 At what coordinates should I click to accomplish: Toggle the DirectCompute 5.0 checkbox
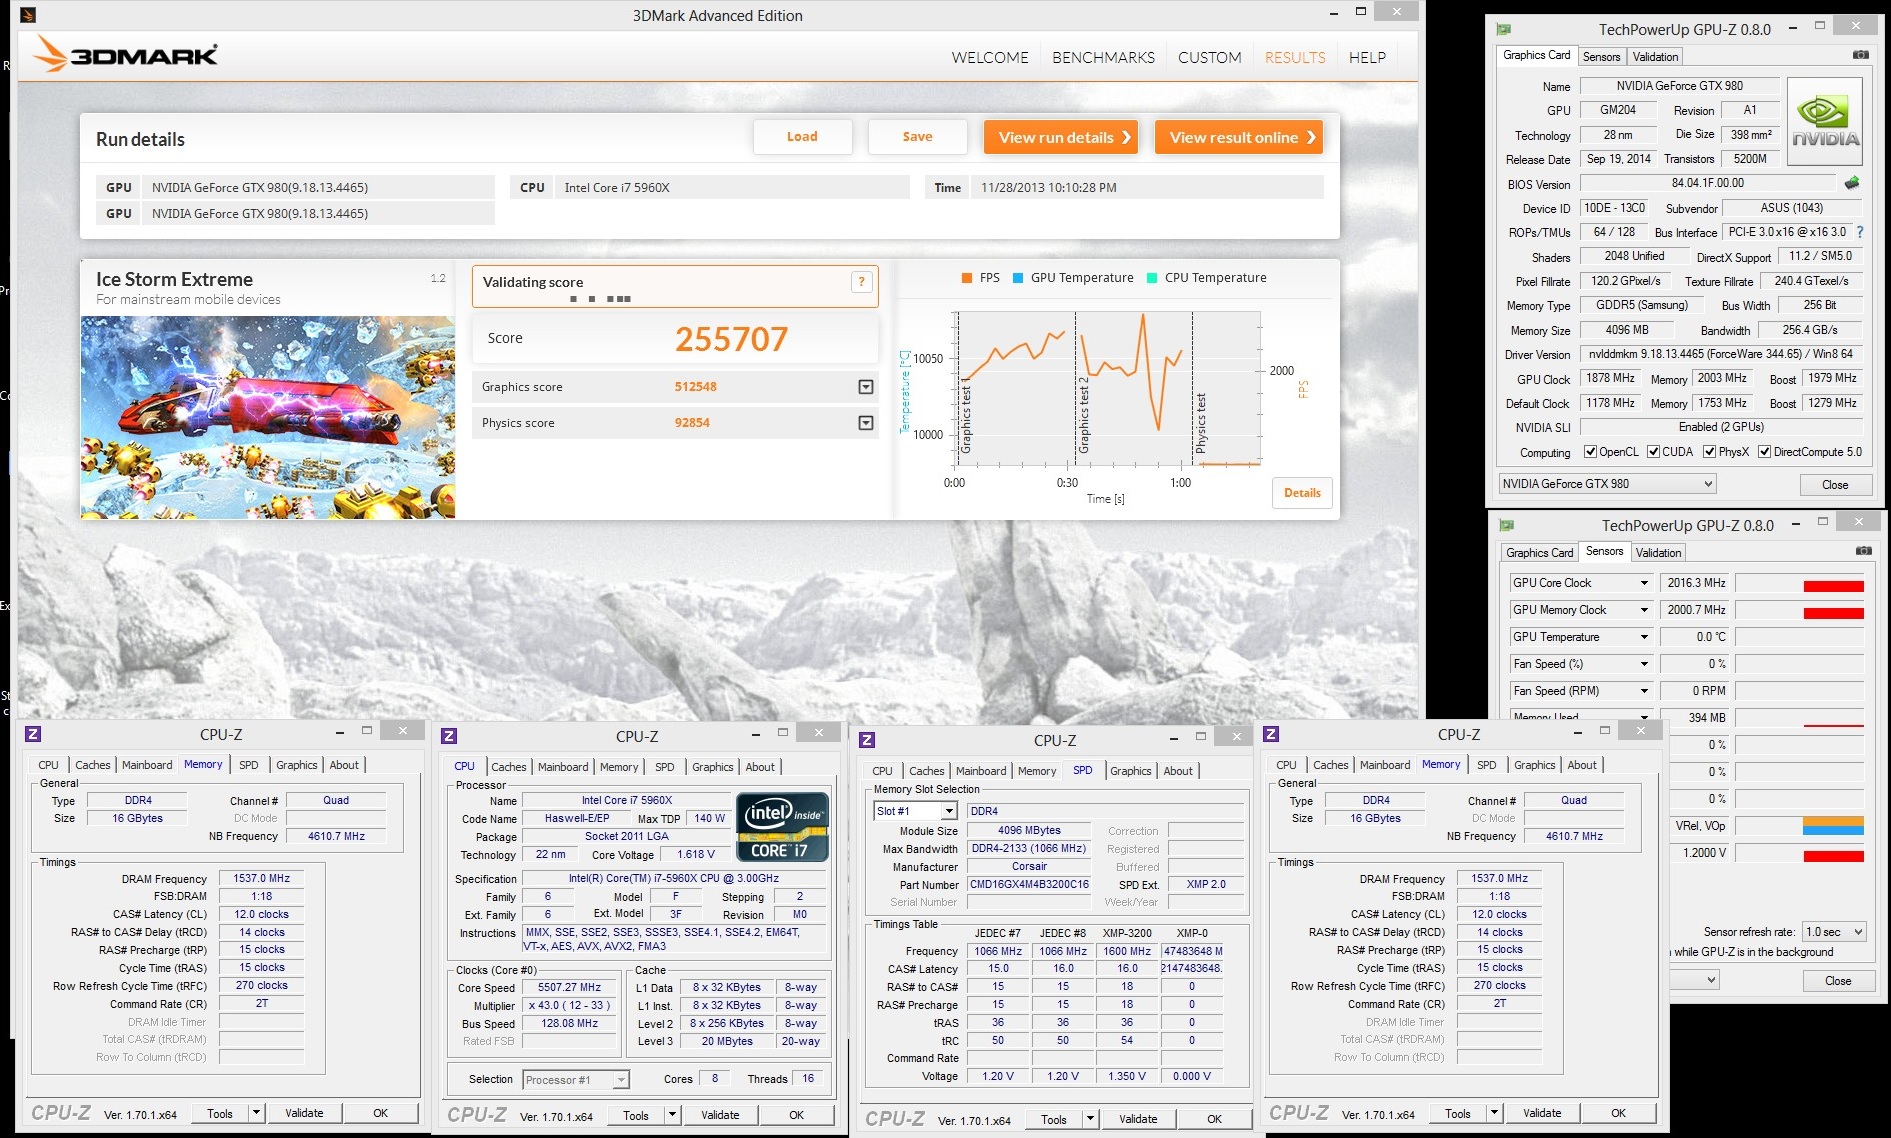point(1765,452)
